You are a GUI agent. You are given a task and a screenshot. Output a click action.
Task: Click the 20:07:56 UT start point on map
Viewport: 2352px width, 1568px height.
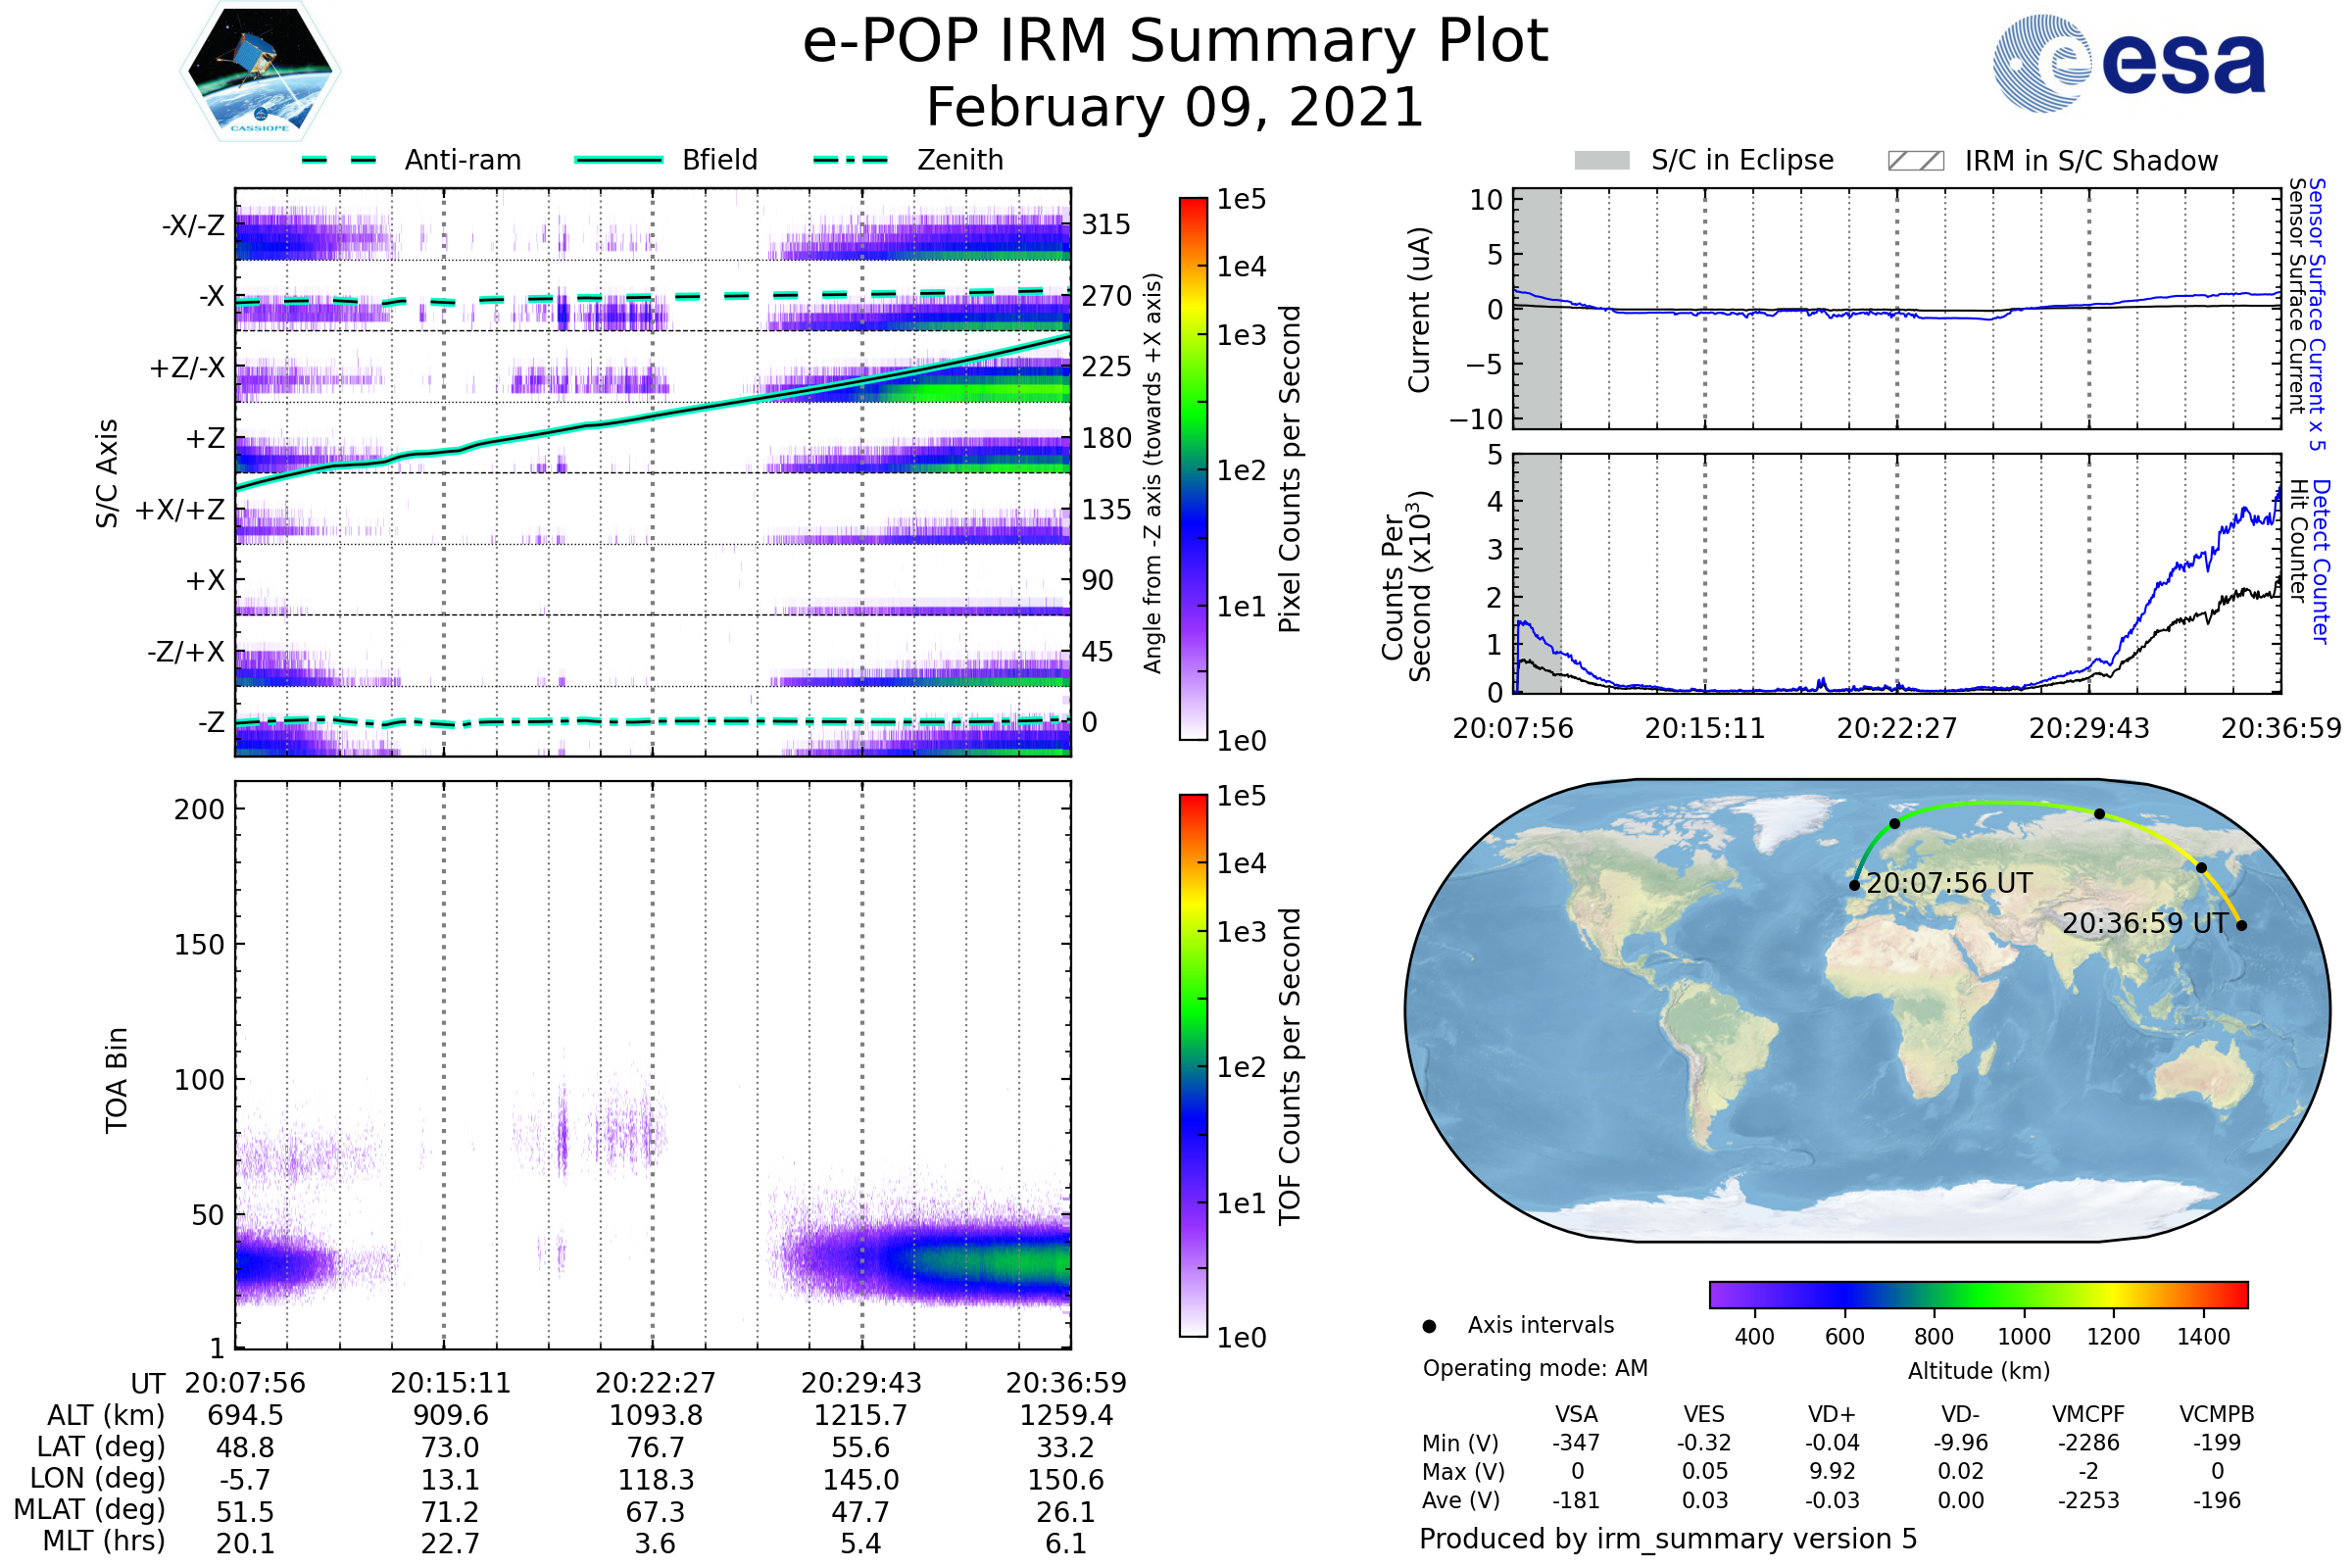pos(1855,885)
